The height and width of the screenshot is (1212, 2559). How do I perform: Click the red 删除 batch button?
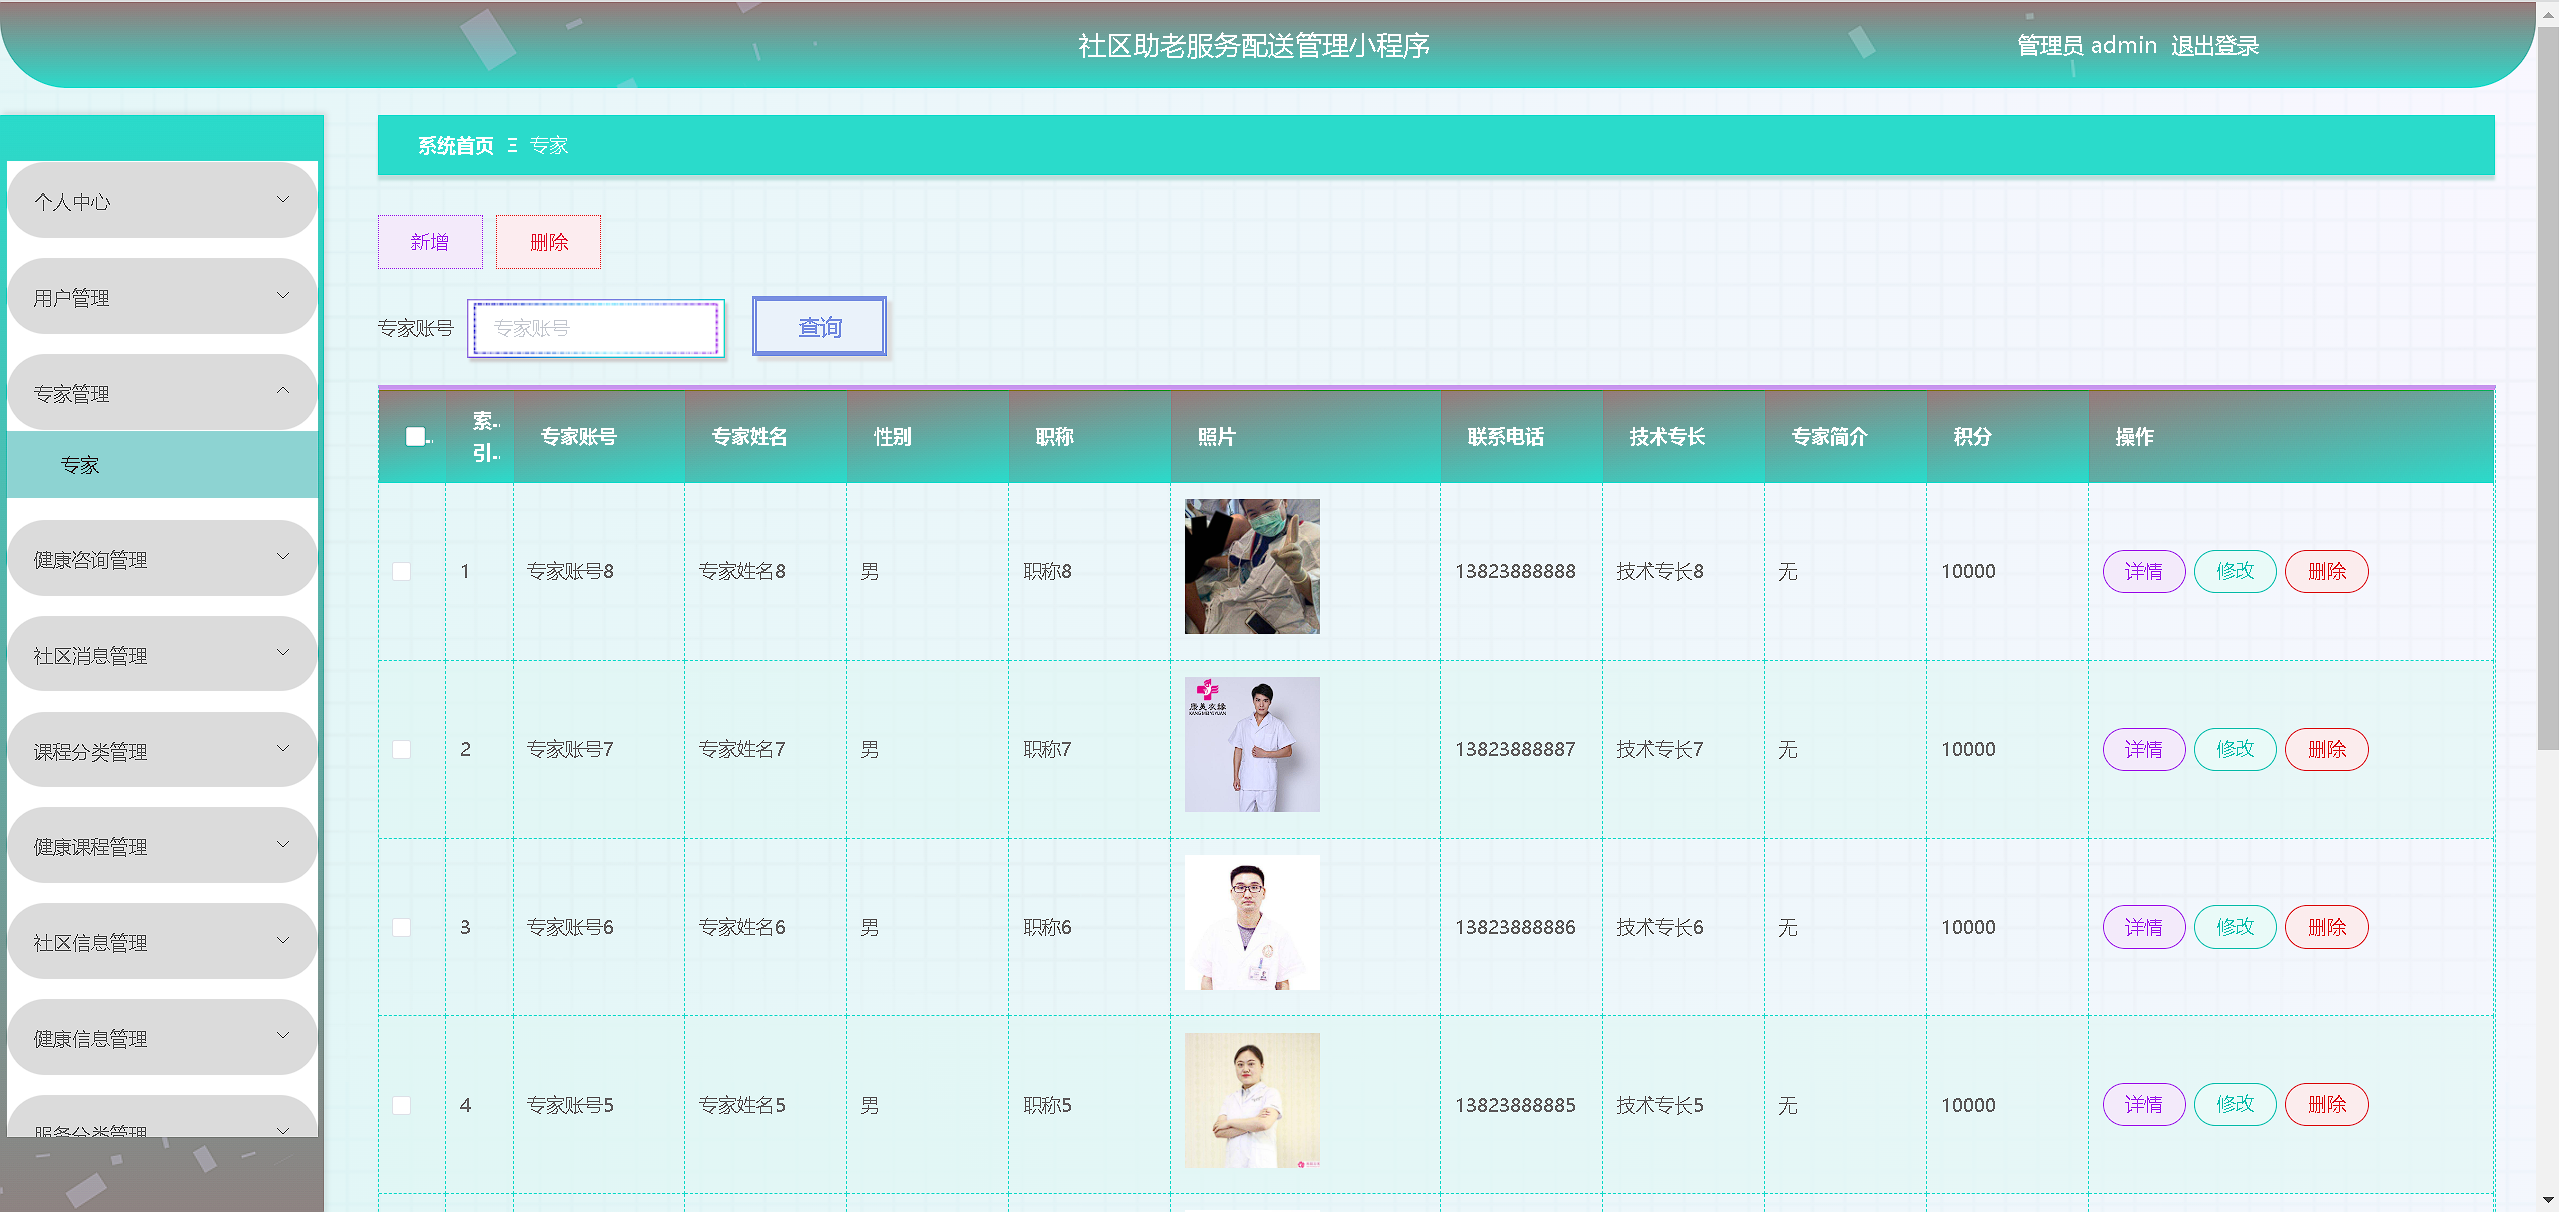[548, 242]
